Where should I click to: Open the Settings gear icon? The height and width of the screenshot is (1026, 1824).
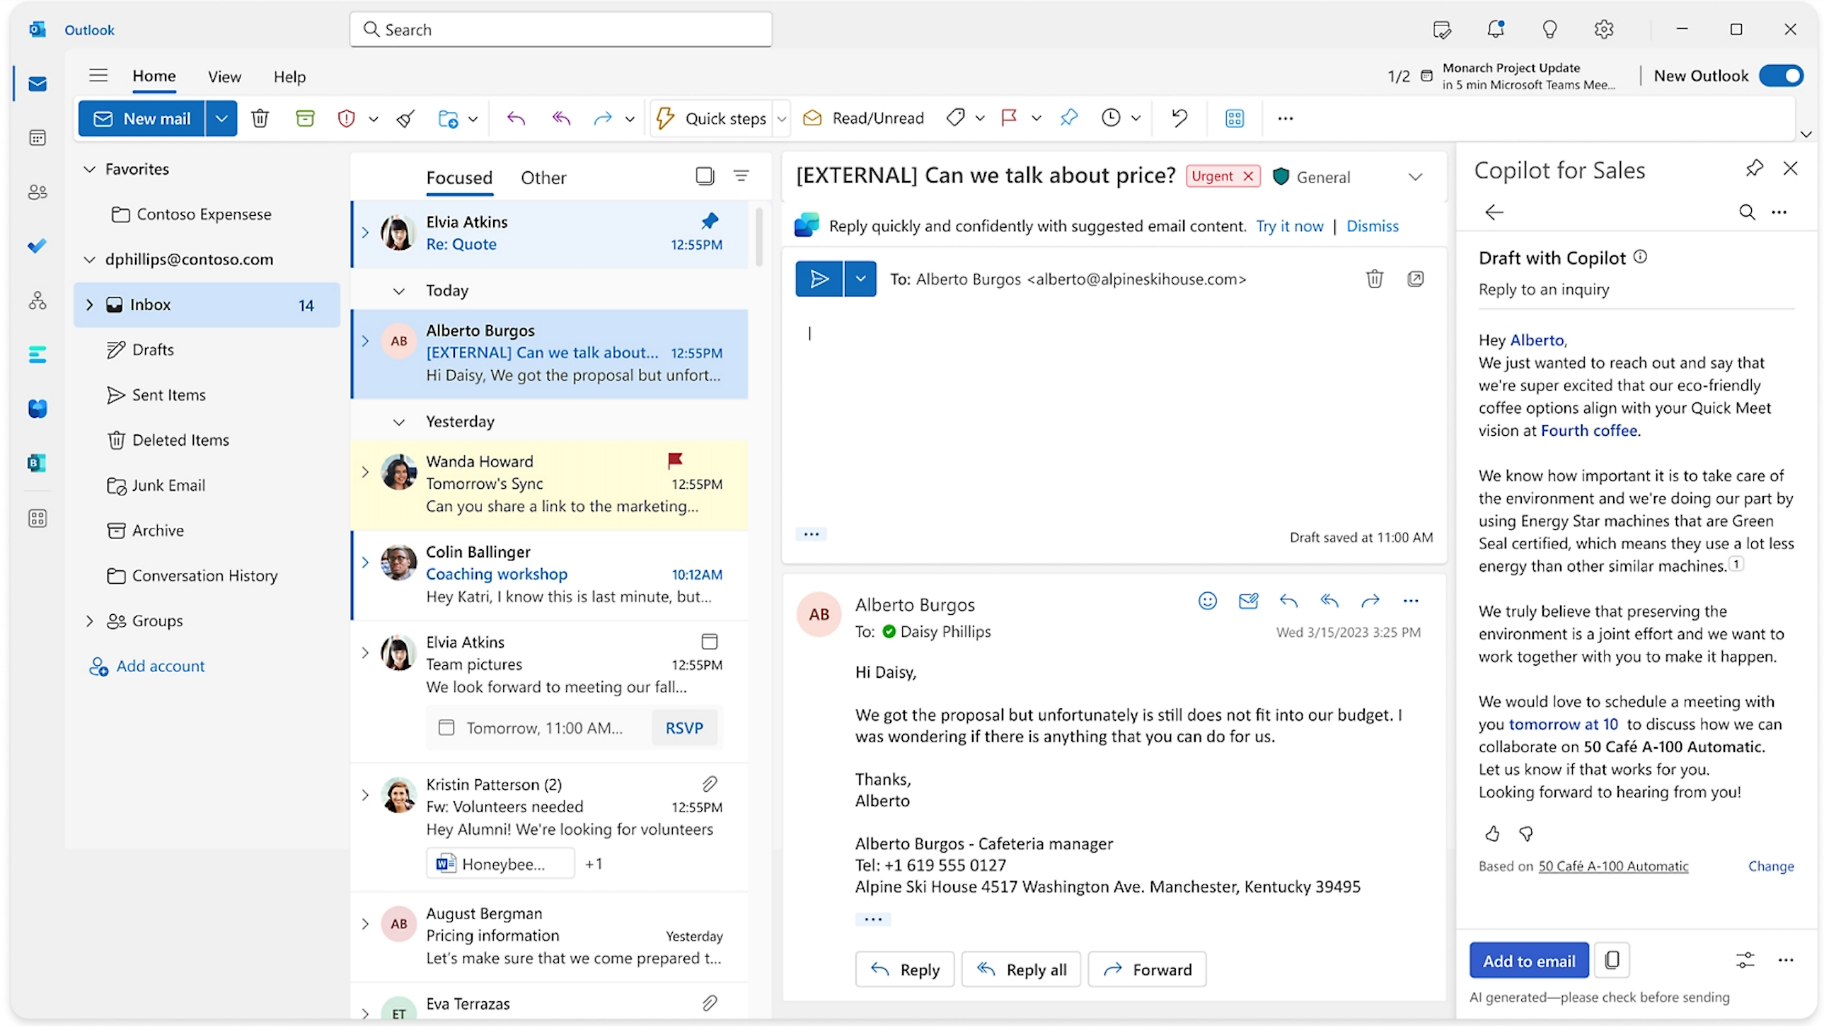(1604, 29)
